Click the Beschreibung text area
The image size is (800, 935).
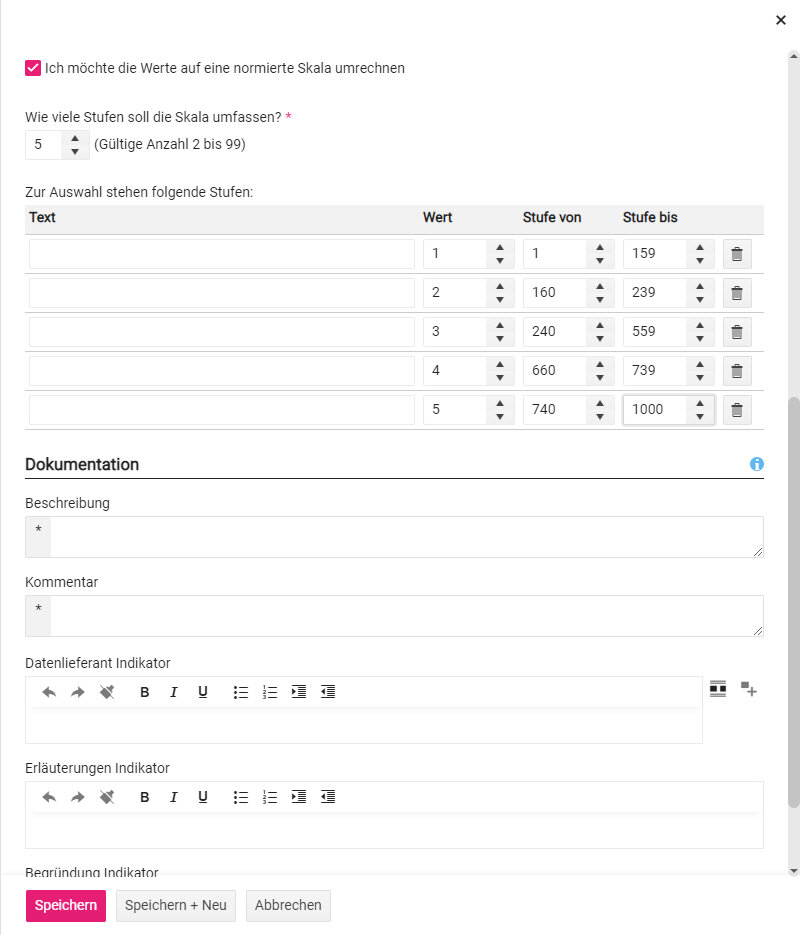pos(405,537)
